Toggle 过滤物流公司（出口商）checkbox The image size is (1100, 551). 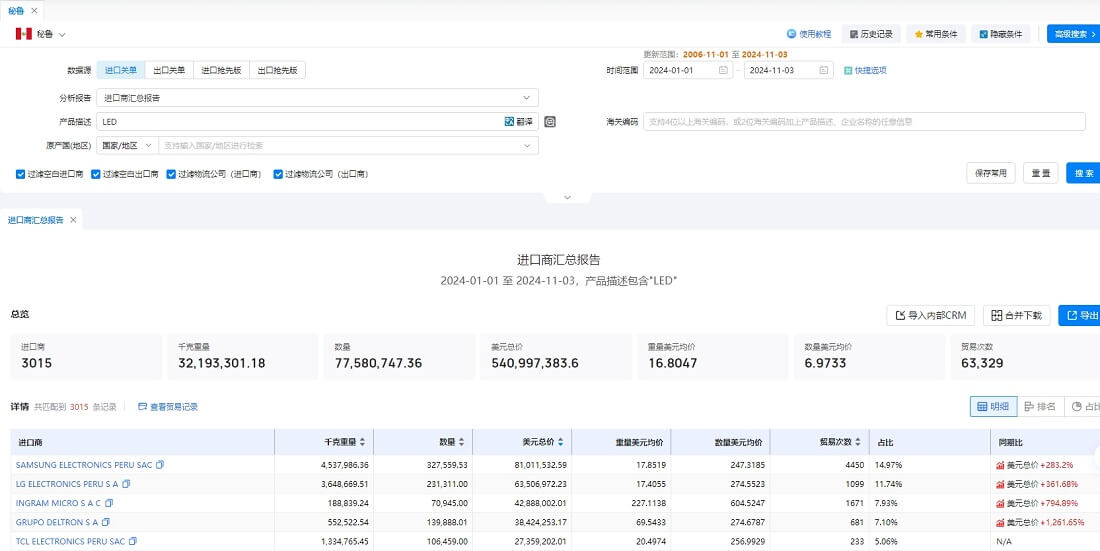coord(279,174)
